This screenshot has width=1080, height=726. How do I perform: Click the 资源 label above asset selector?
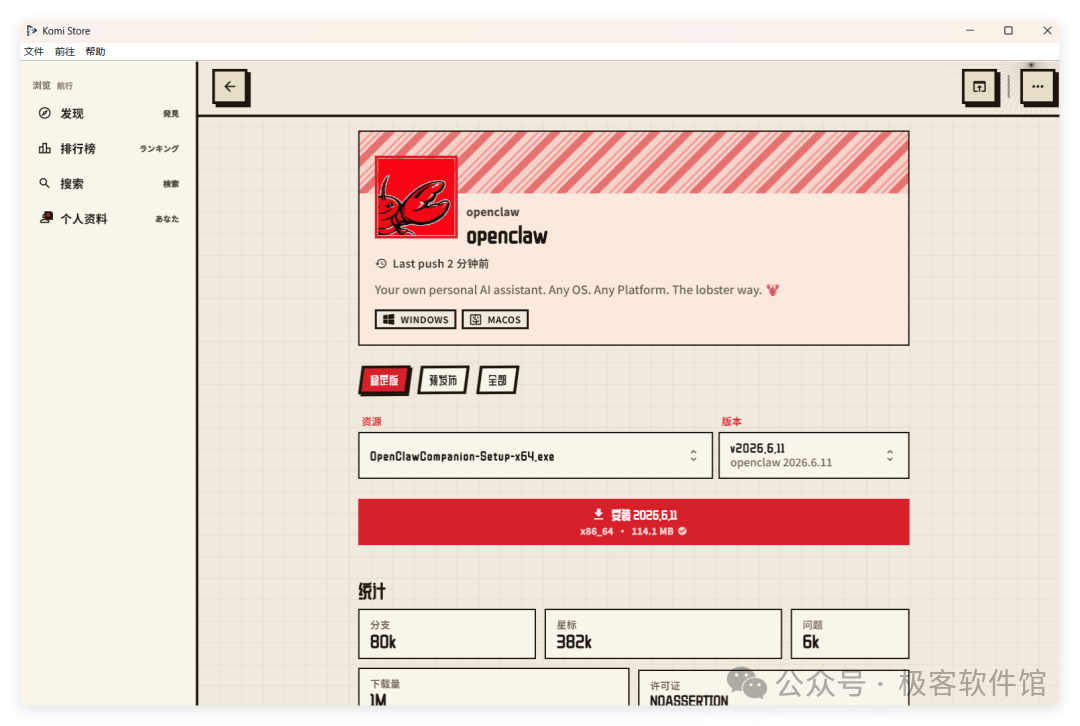coord(371,422)
